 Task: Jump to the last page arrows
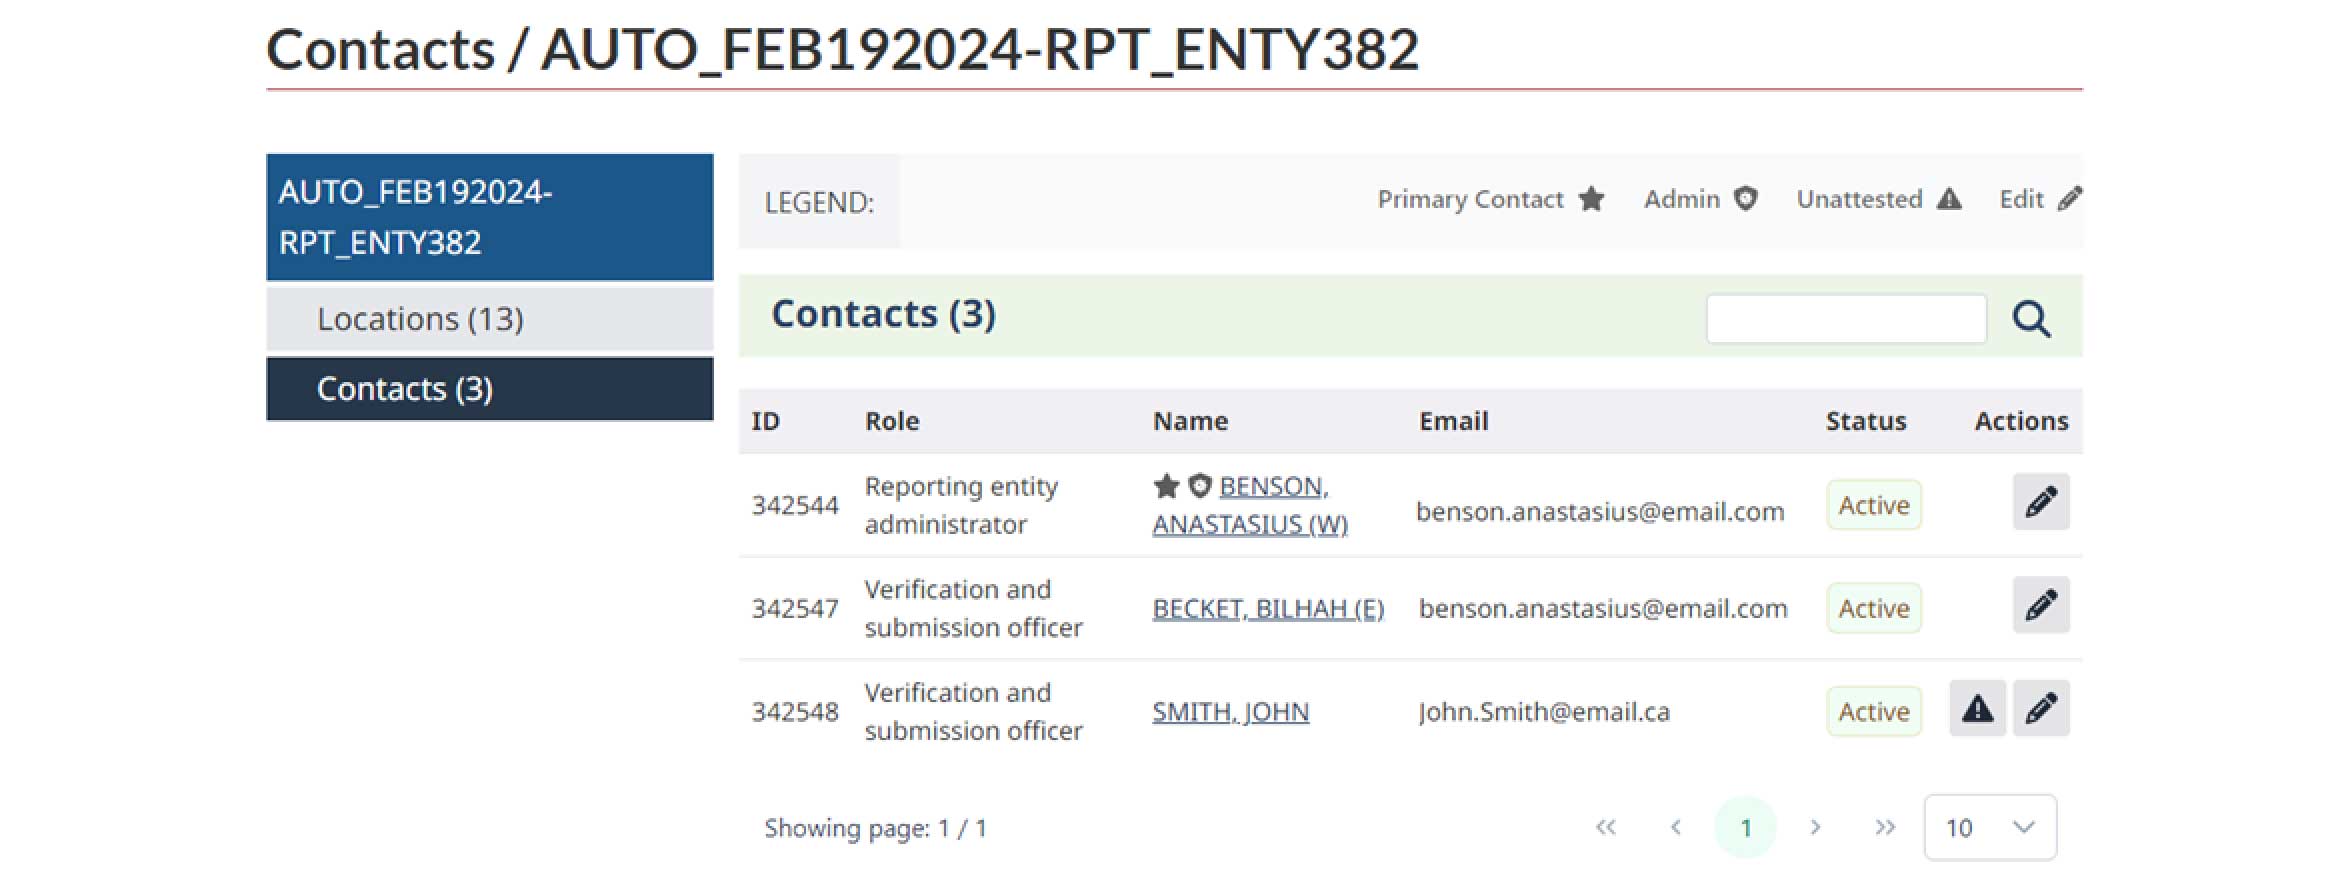pyautogui.click(x=1885, y=827)
